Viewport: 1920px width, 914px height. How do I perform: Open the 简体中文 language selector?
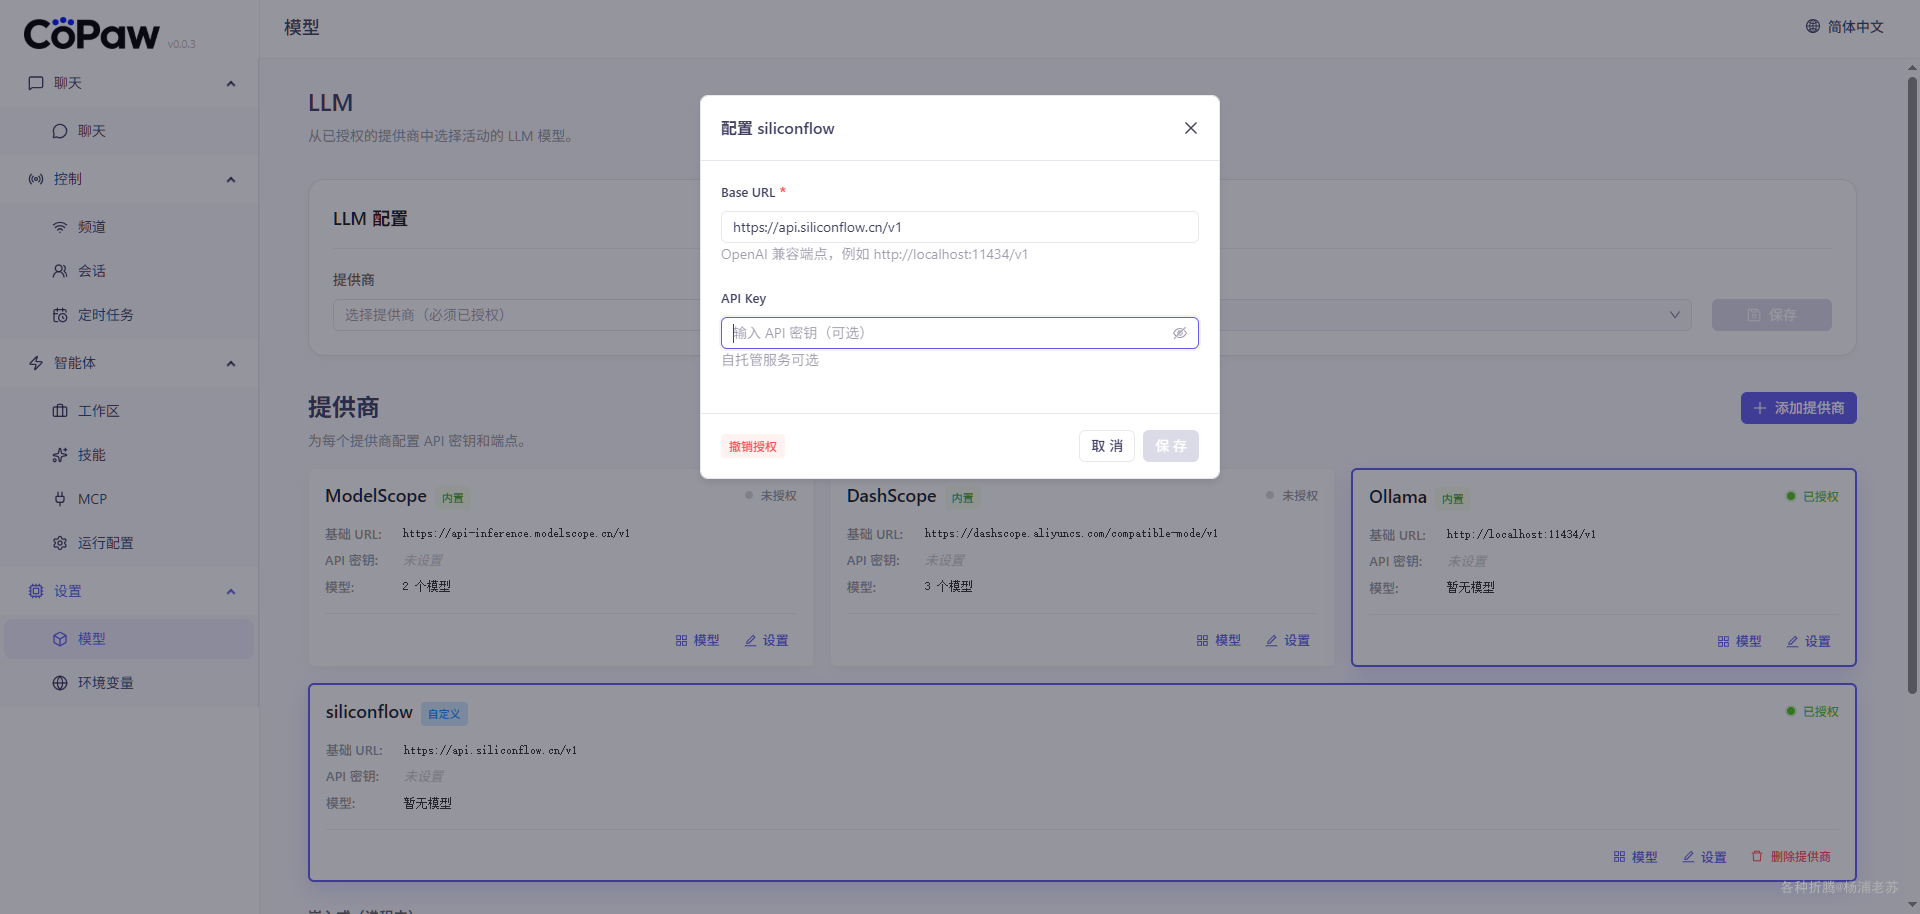point(1844,27)
